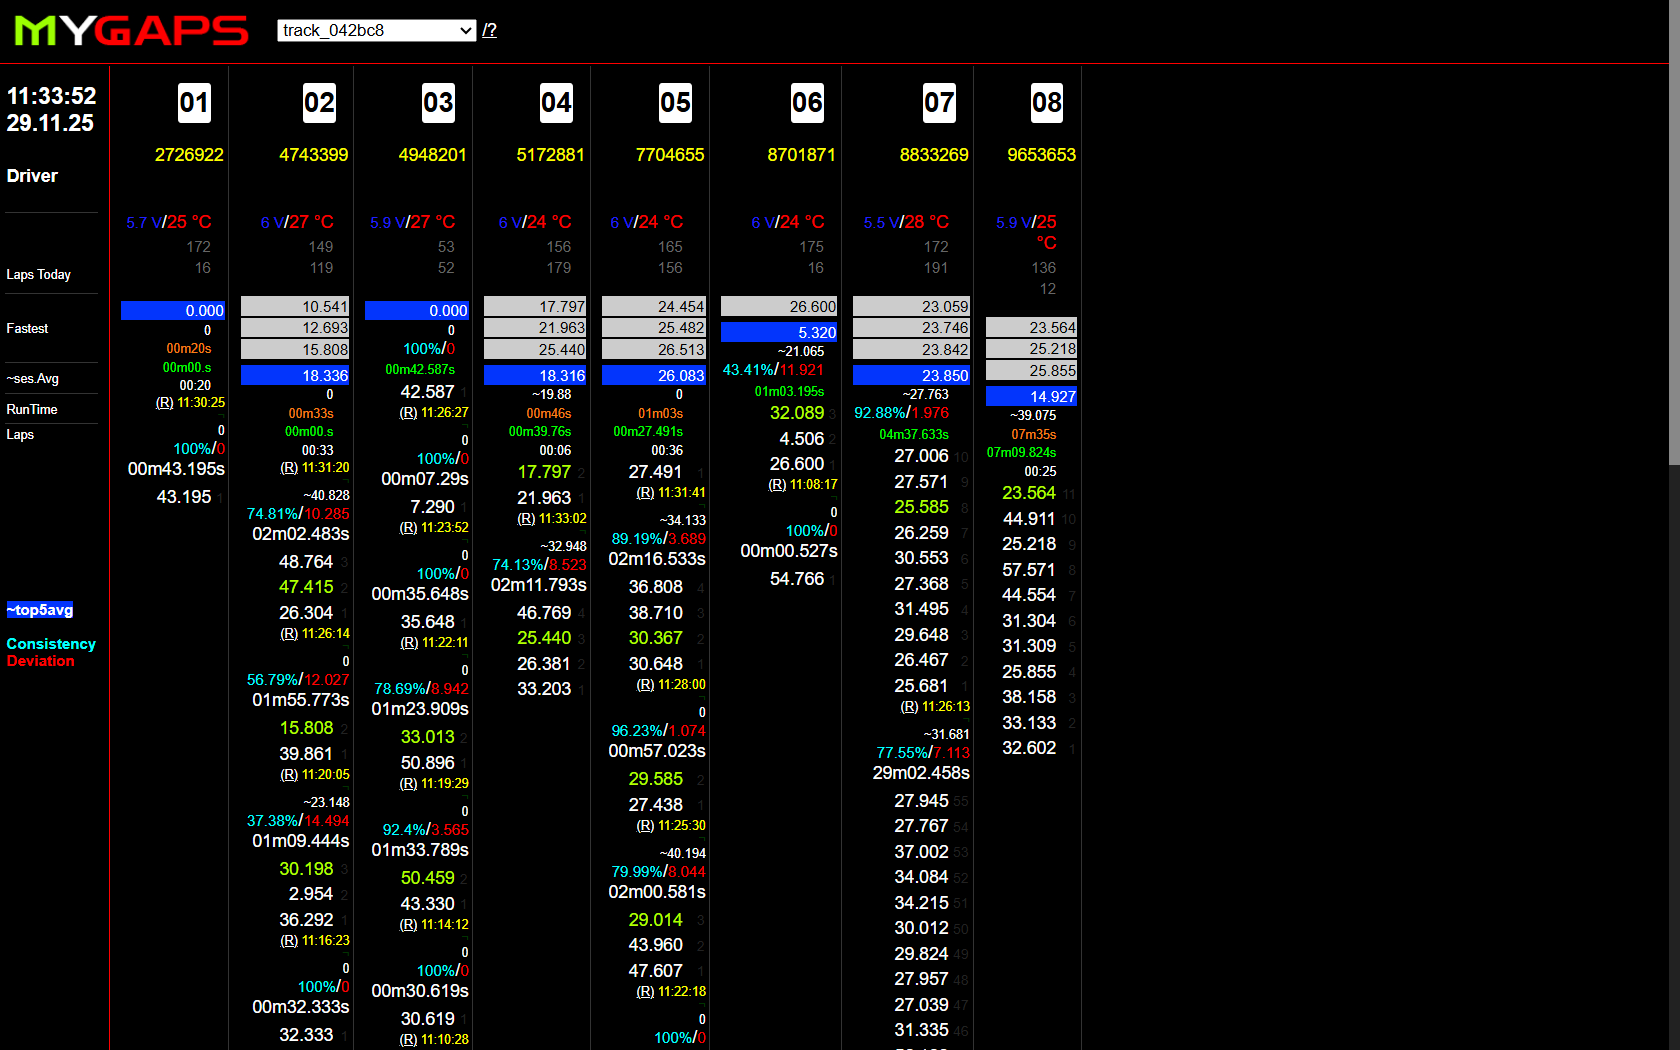Click the Deviation label
The height and width of the screenshot is (1050, 1680).
41,661
